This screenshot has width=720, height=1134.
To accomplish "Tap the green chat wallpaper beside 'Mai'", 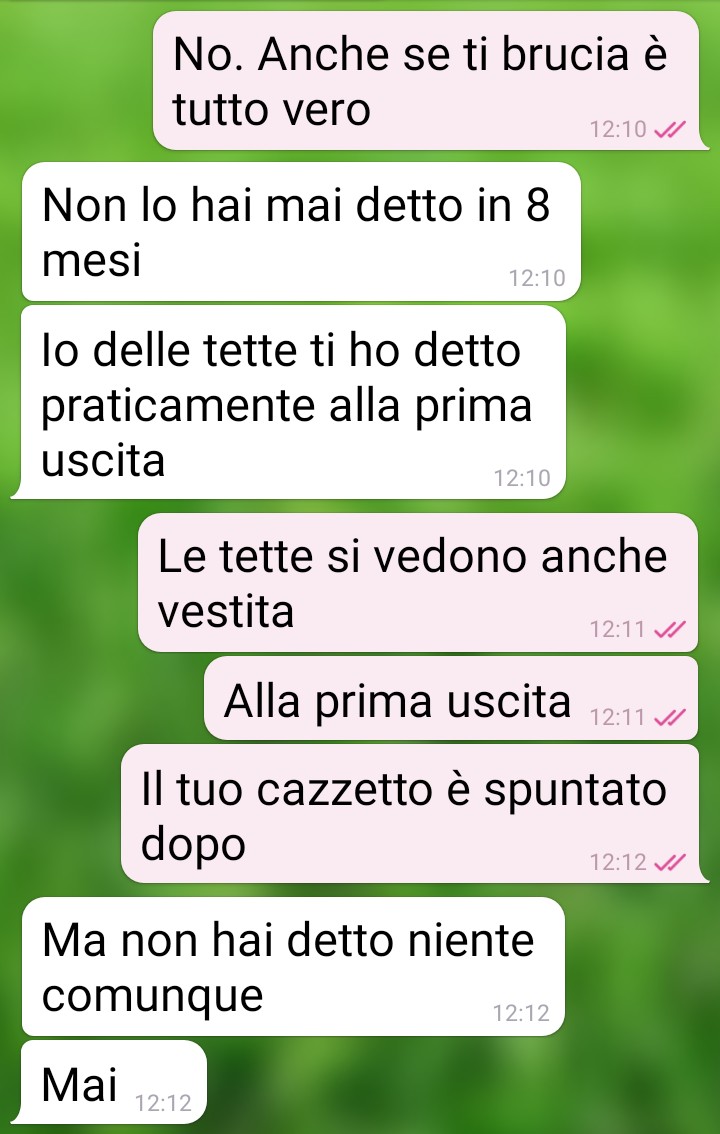I will pos(463,1085).
